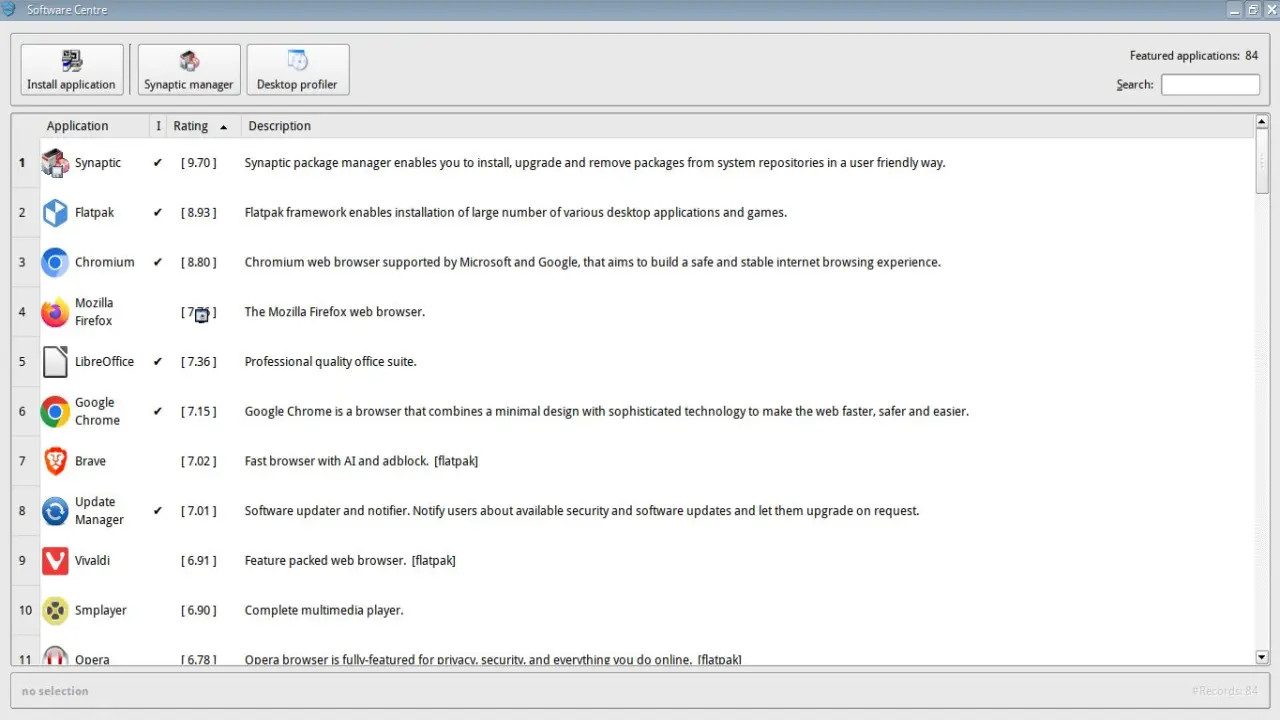Maximize the Software Centre window
1280x720 pixels.
(1254, 10)
